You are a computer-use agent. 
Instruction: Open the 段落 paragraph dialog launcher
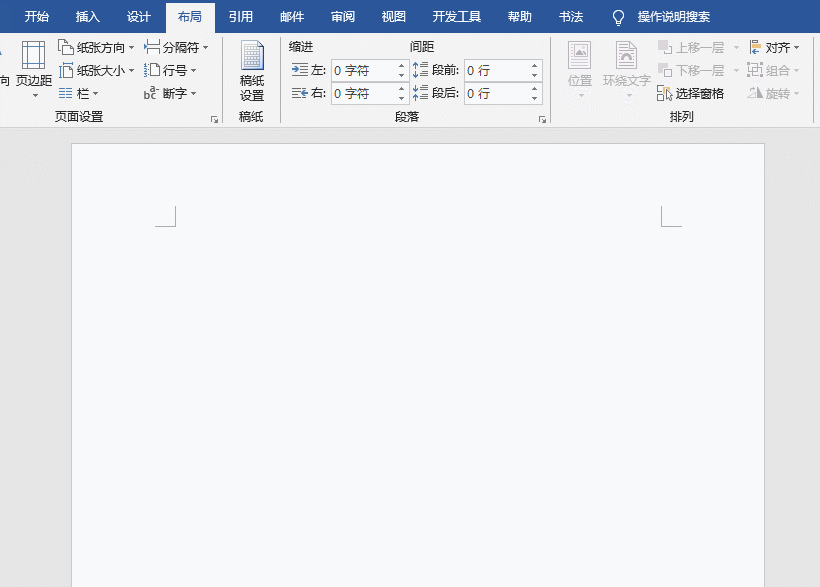click(542, 120)
